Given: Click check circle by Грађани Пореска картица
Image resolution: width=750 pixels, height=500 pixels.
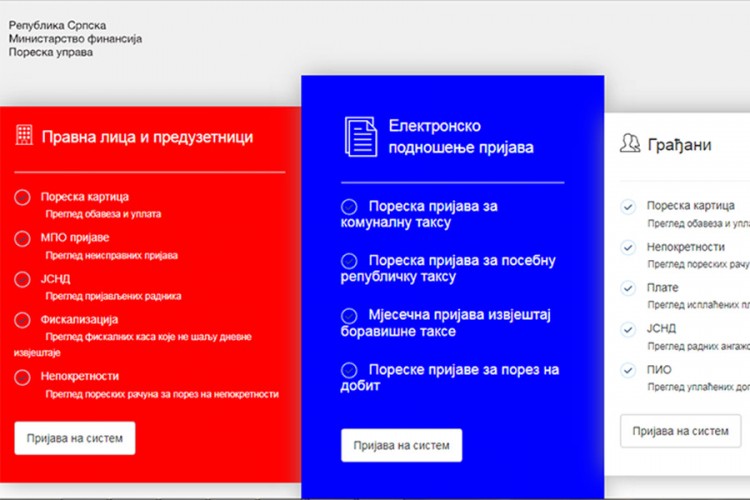Looking at the screenshot, I should tap(628, 207).
